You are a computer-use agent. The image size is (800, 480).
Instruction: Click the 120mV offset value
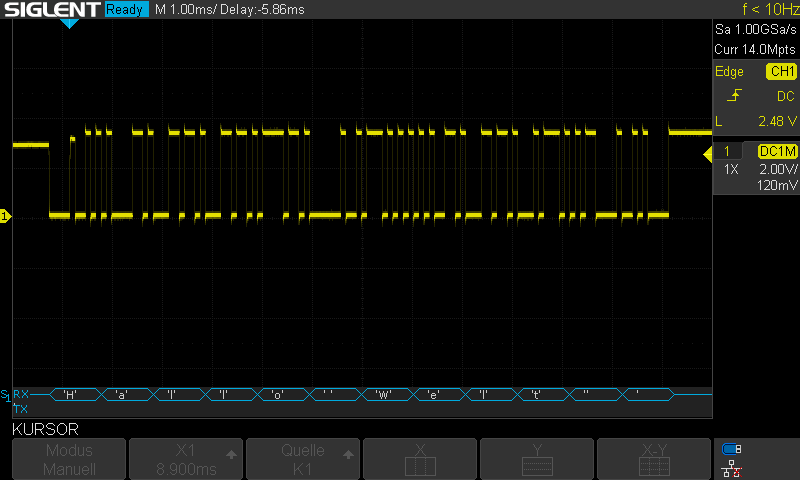click(778, 185)
